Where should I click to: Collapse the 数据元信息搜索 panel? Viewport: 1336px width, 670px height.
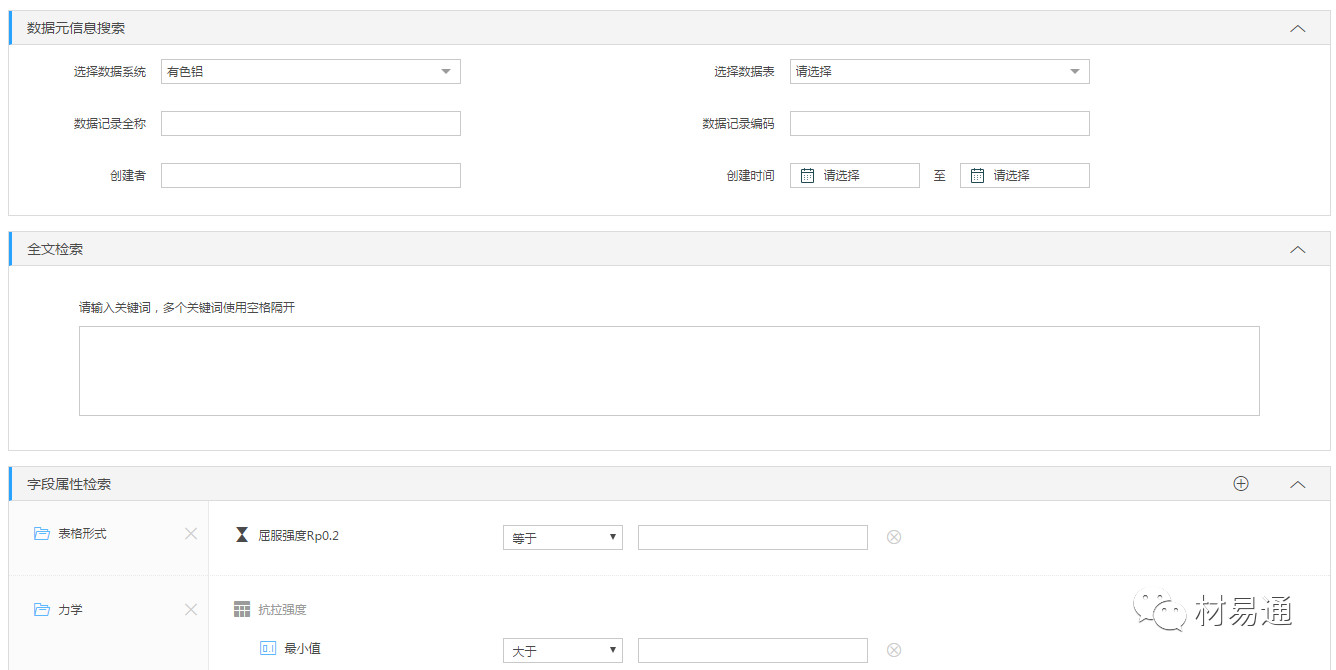[x=1298, y=29]
